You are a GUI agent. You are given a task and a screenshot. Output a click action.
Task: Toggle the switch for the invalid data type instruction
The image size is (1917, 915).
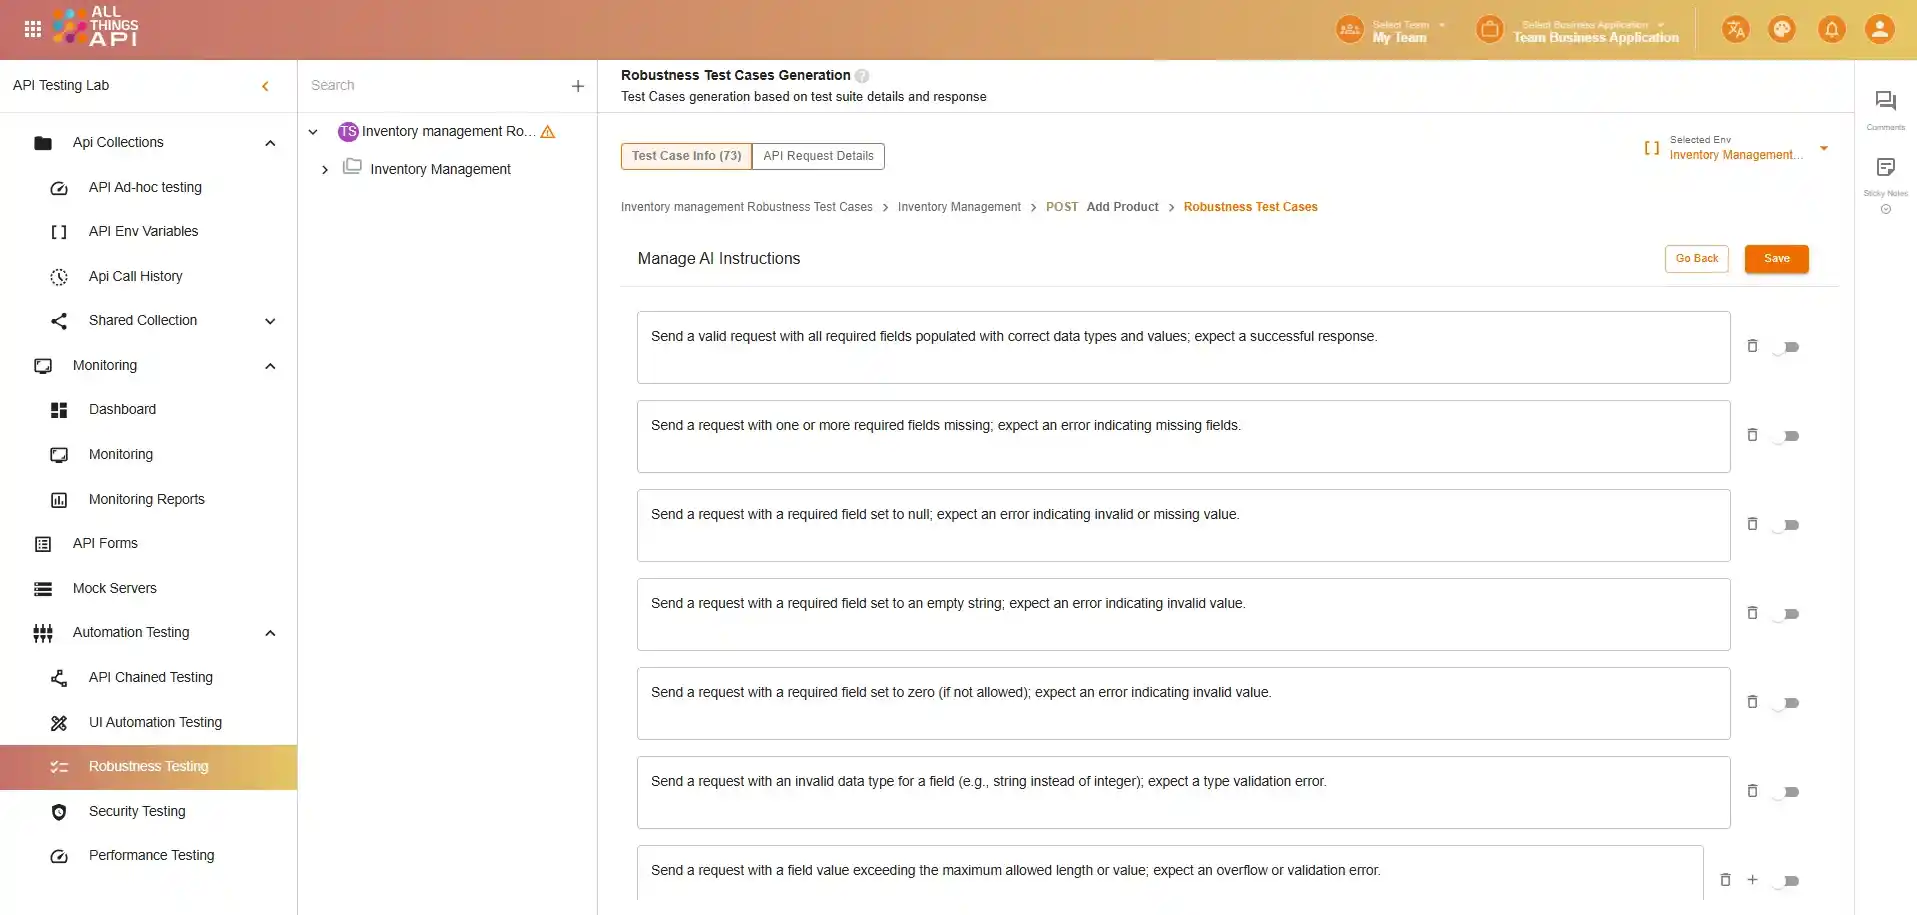pos(1786,792)
